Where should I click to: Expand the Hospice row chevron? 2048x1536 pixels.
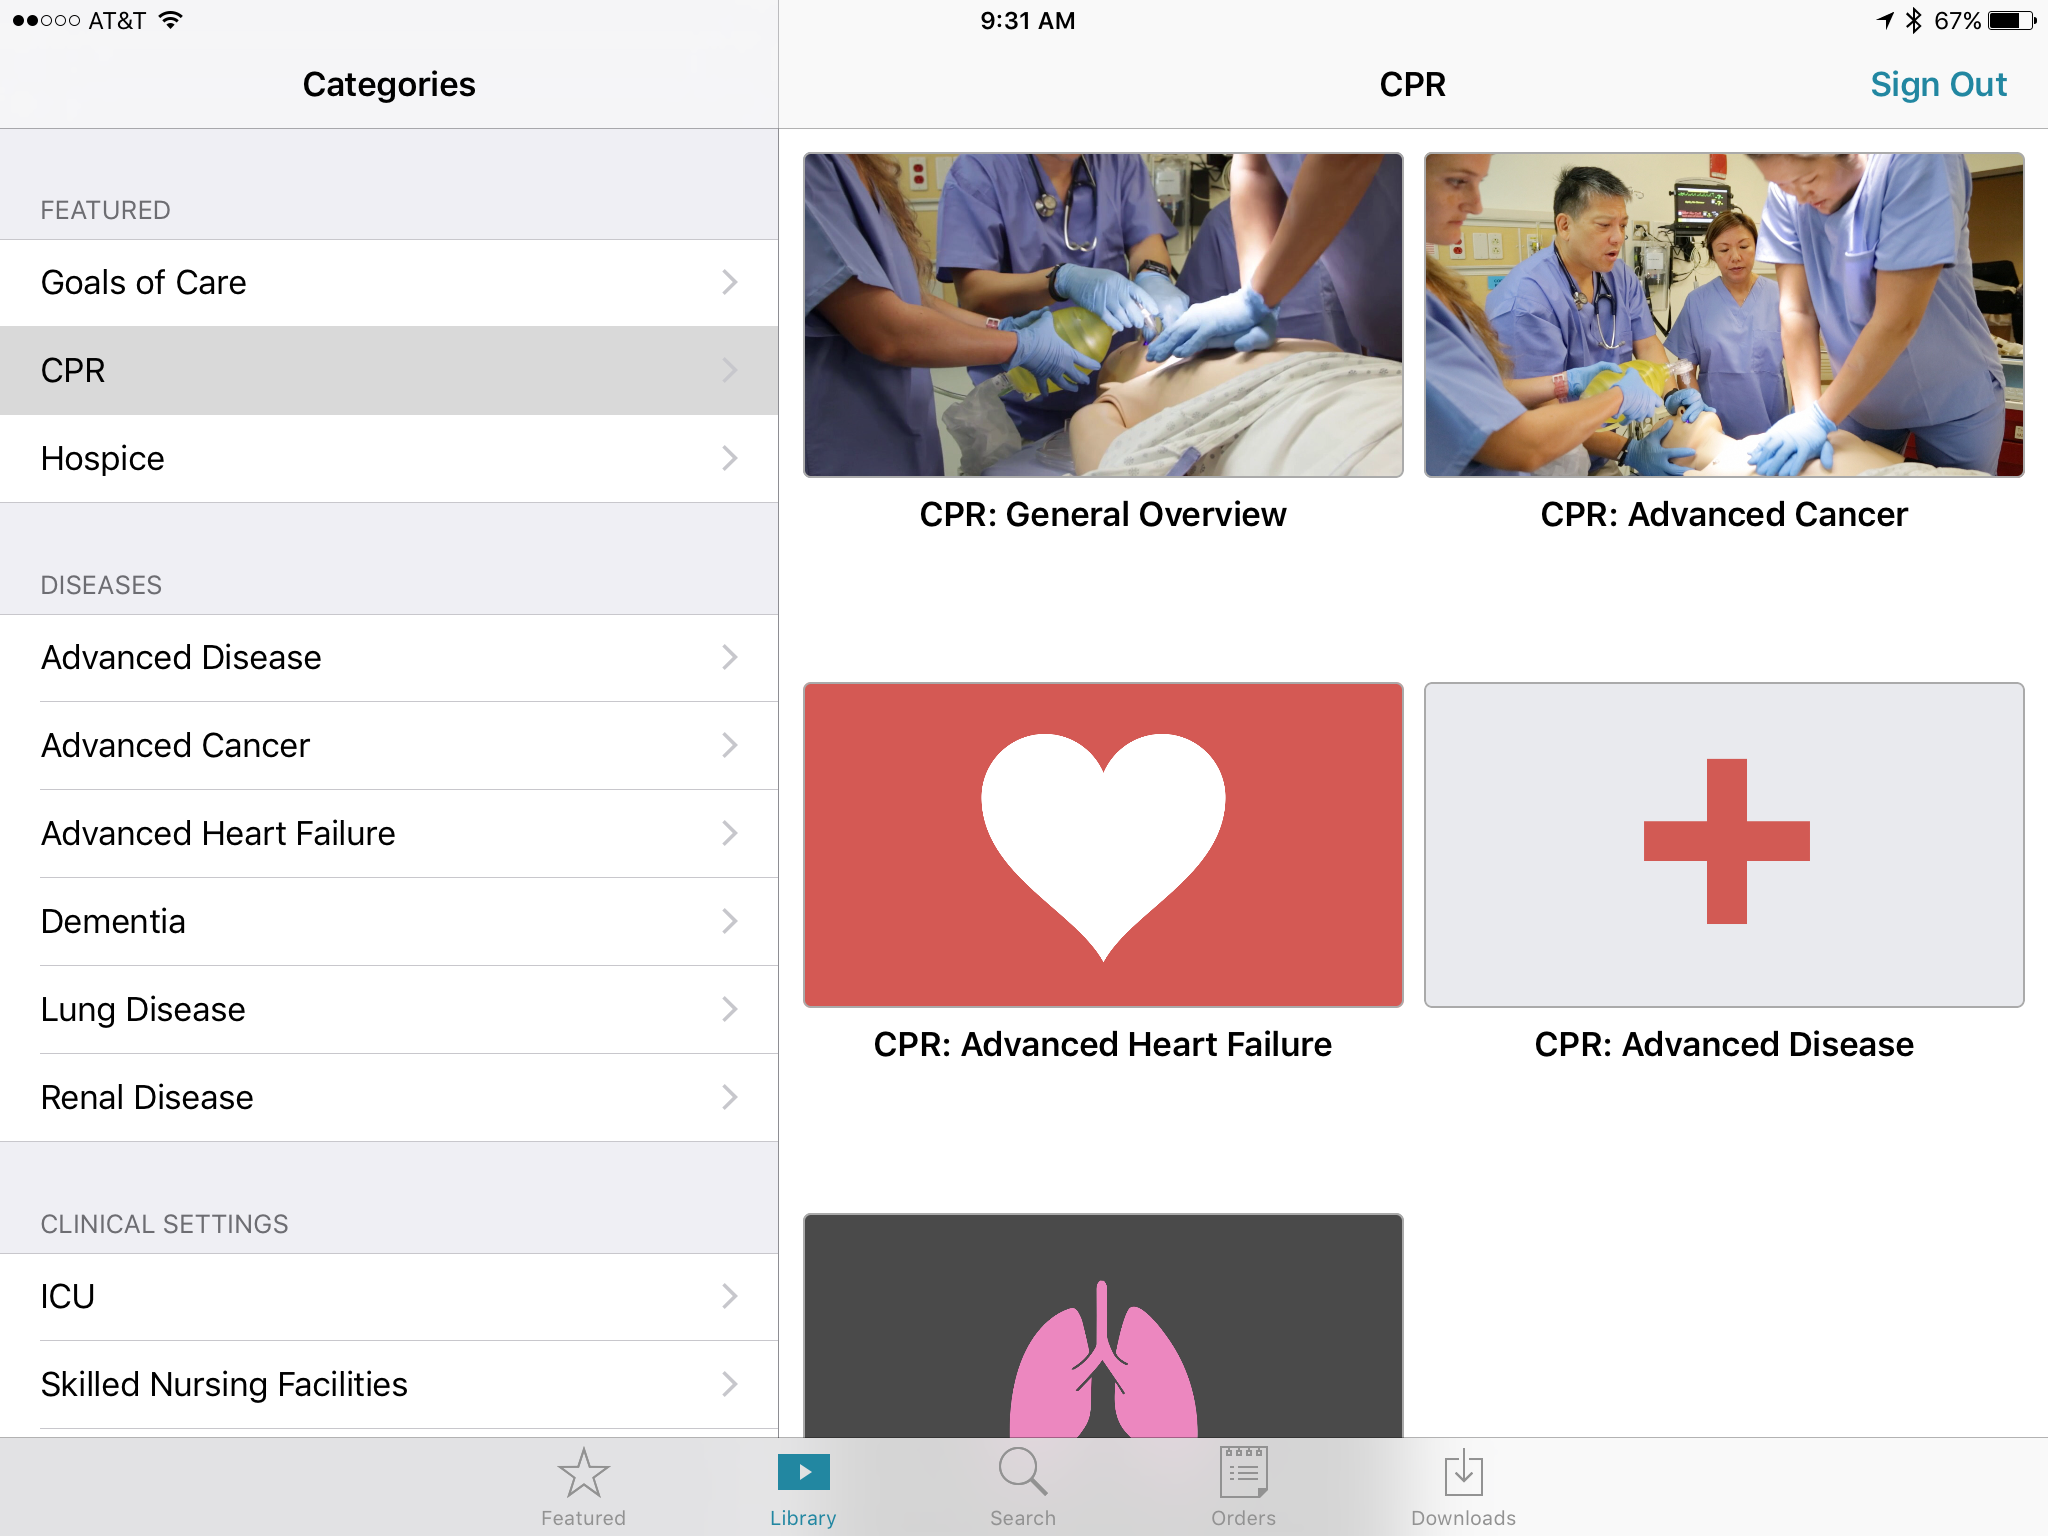(730, 459)
